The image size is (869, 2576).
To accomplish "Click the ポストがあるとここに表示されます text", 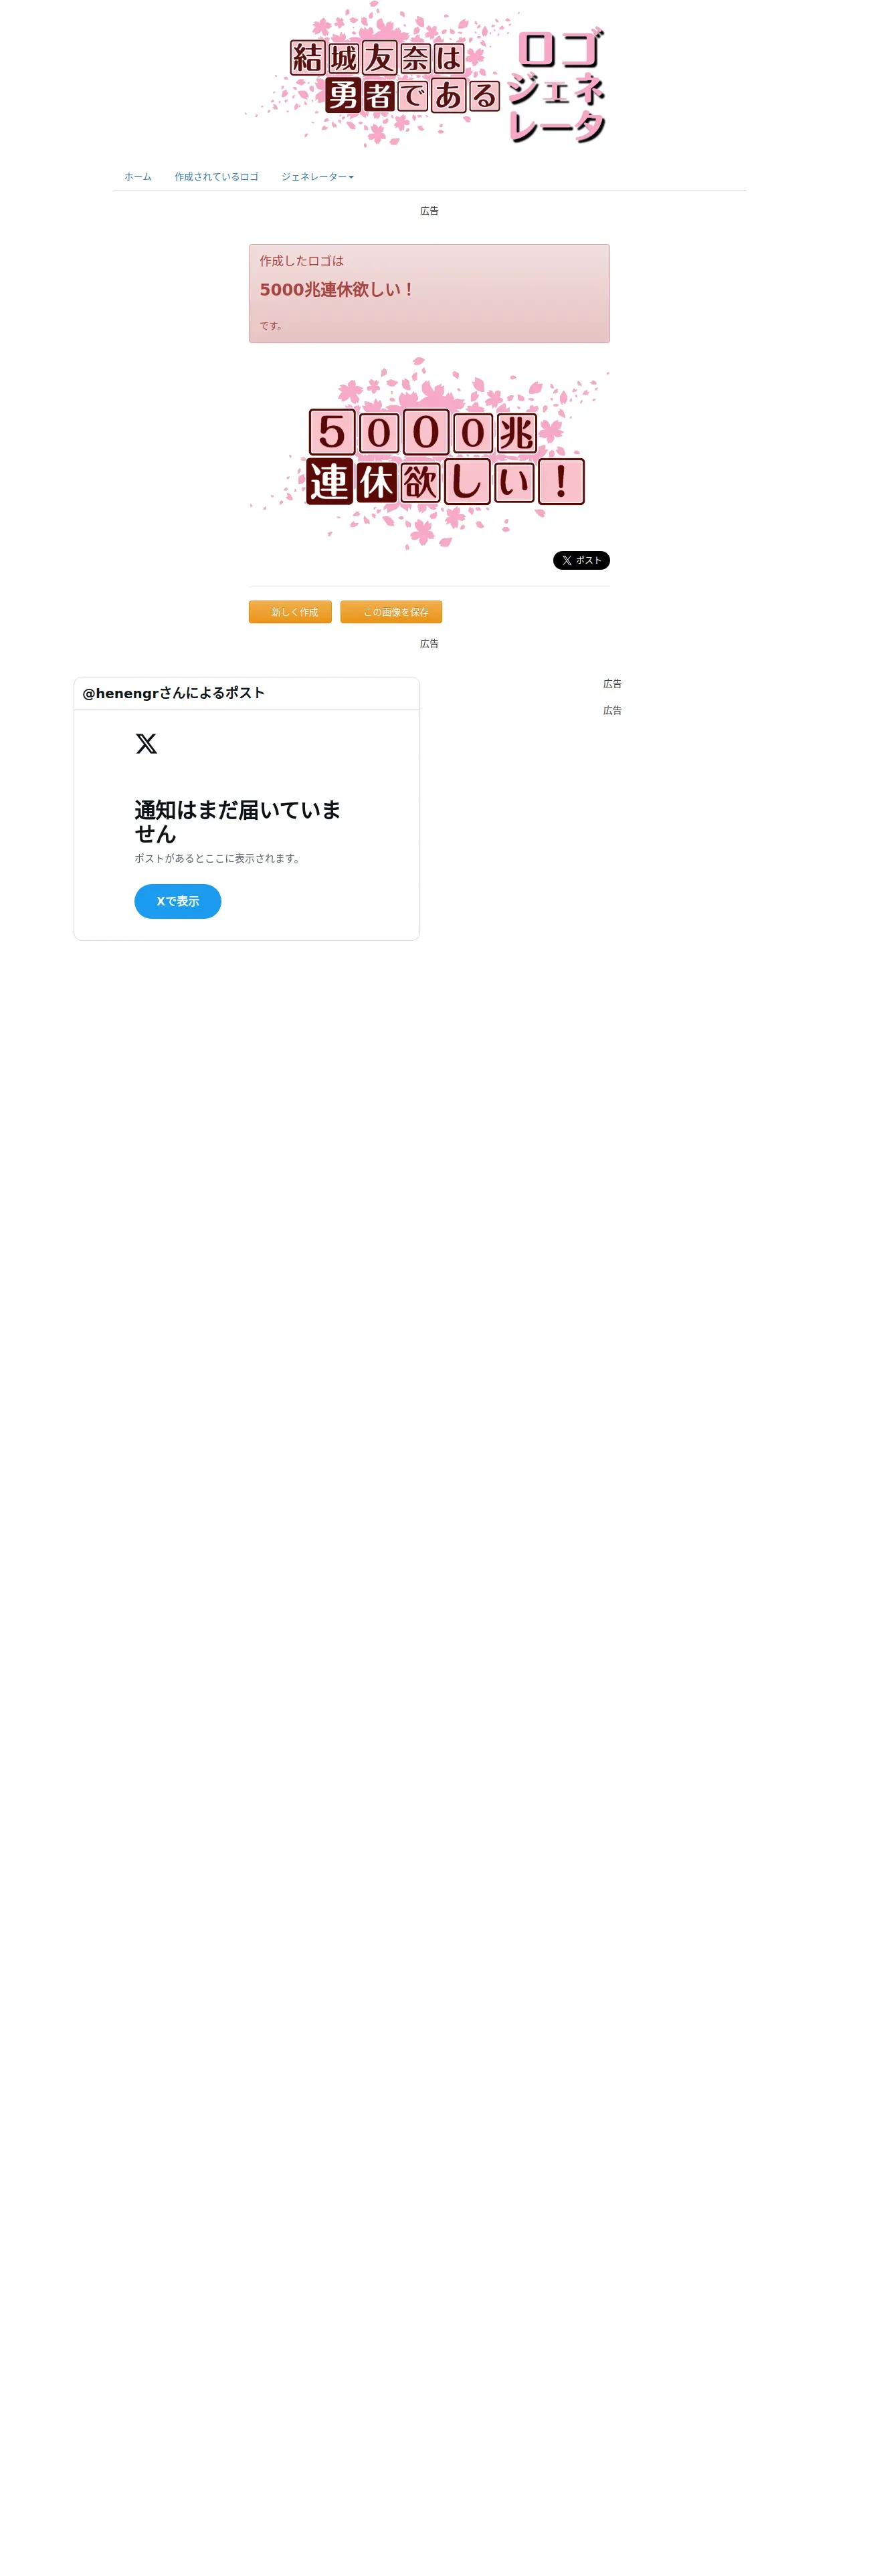I will (x=218, y=858).
